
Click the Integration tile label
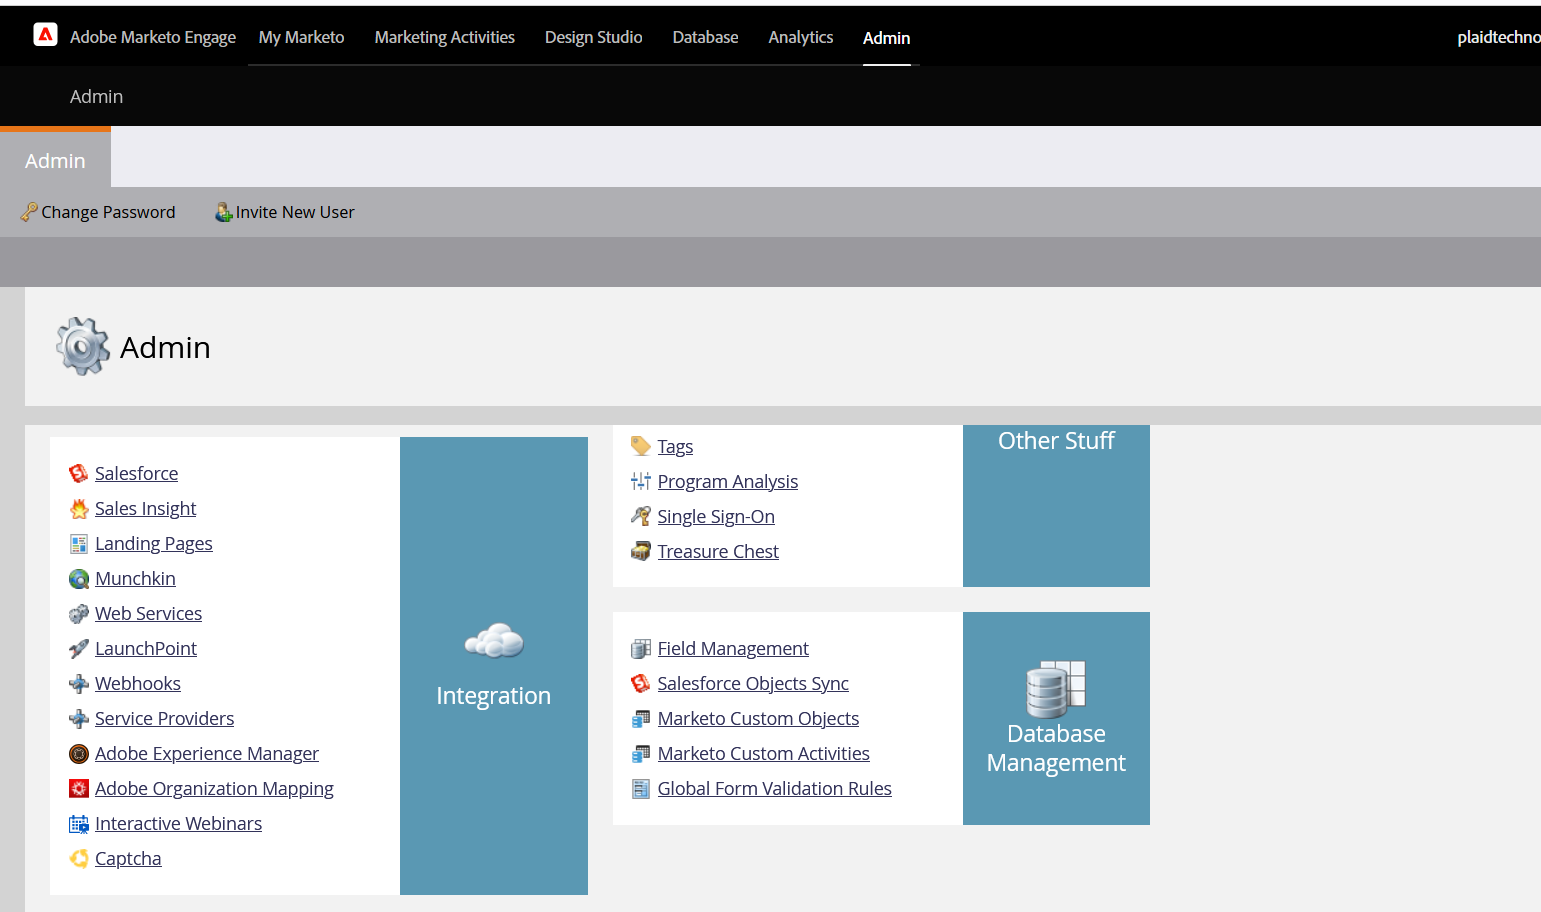tap(493, 695)
